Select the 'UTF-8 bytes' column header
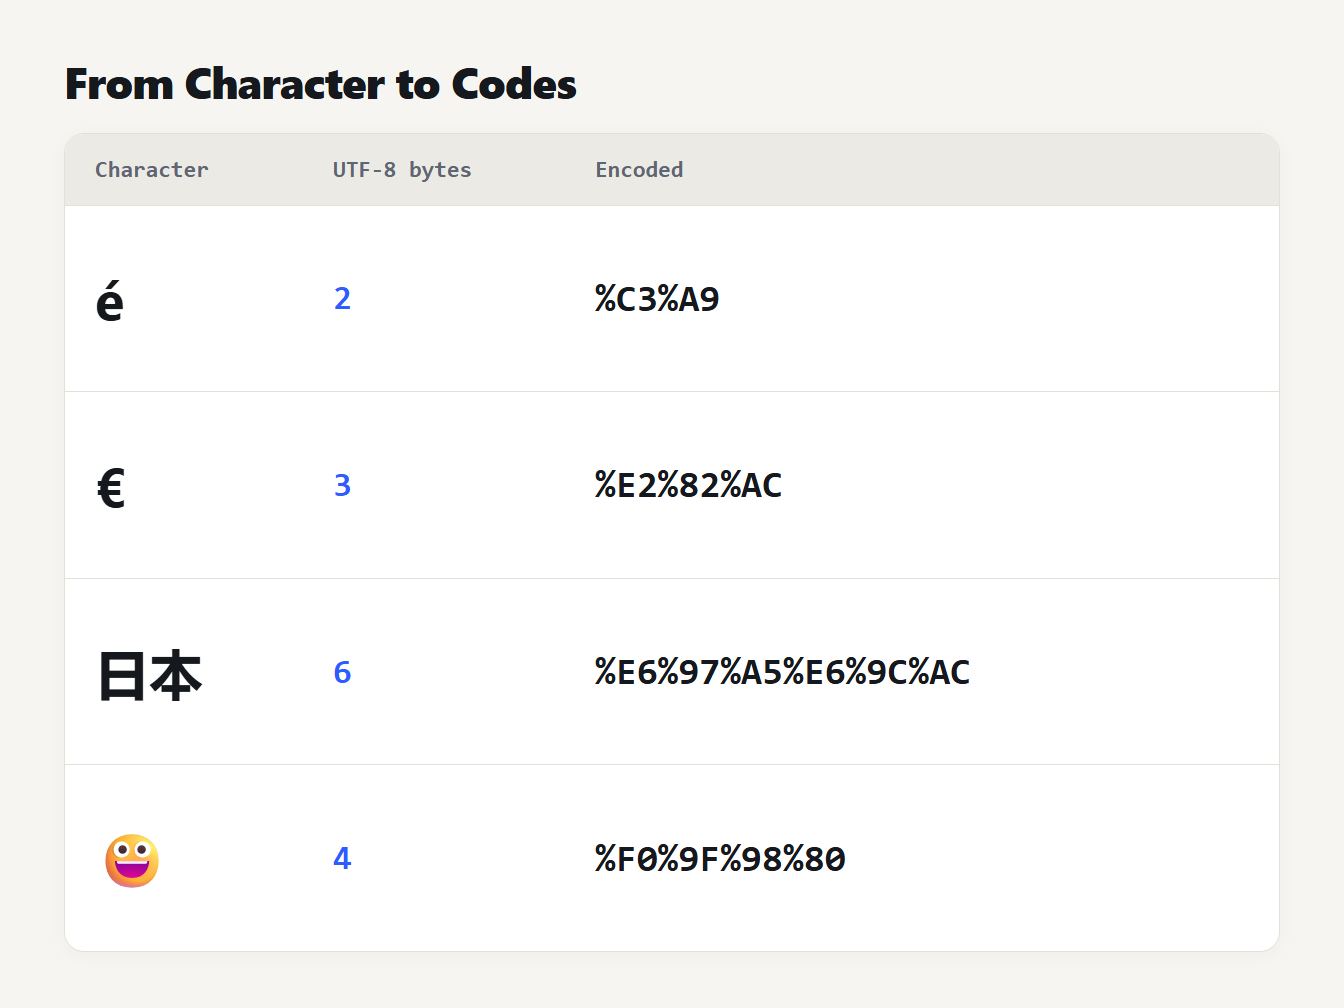 click(x=402, y=170)
